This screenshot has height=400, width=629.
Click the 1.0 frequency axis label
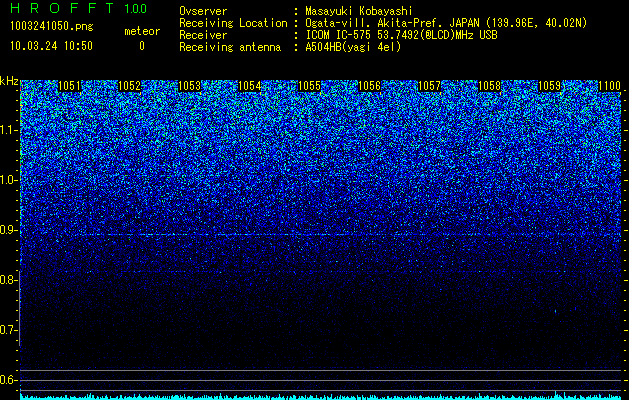9,180
